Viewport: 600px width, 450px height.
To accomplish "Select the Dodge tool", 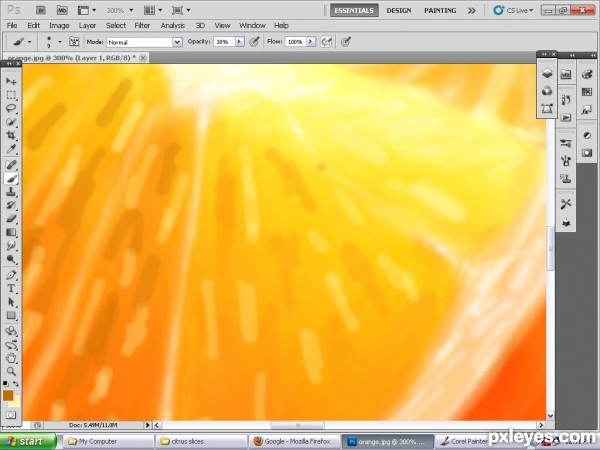I will [11, 259].
